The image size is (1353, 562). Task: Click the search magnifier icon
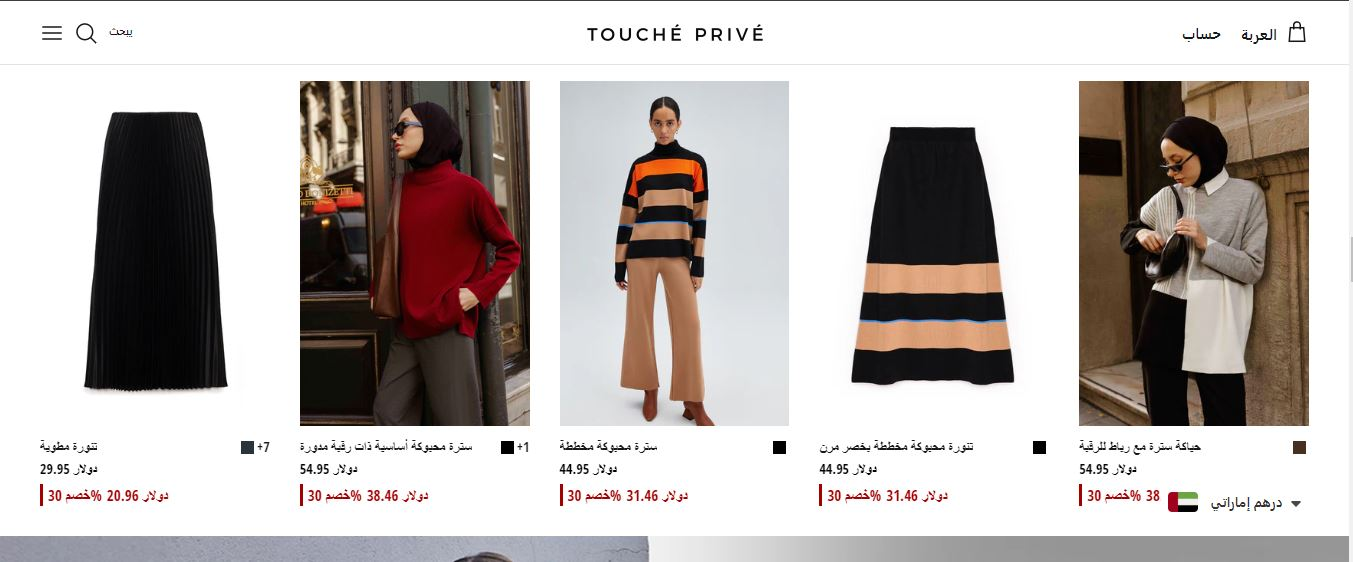click(87, 33)
